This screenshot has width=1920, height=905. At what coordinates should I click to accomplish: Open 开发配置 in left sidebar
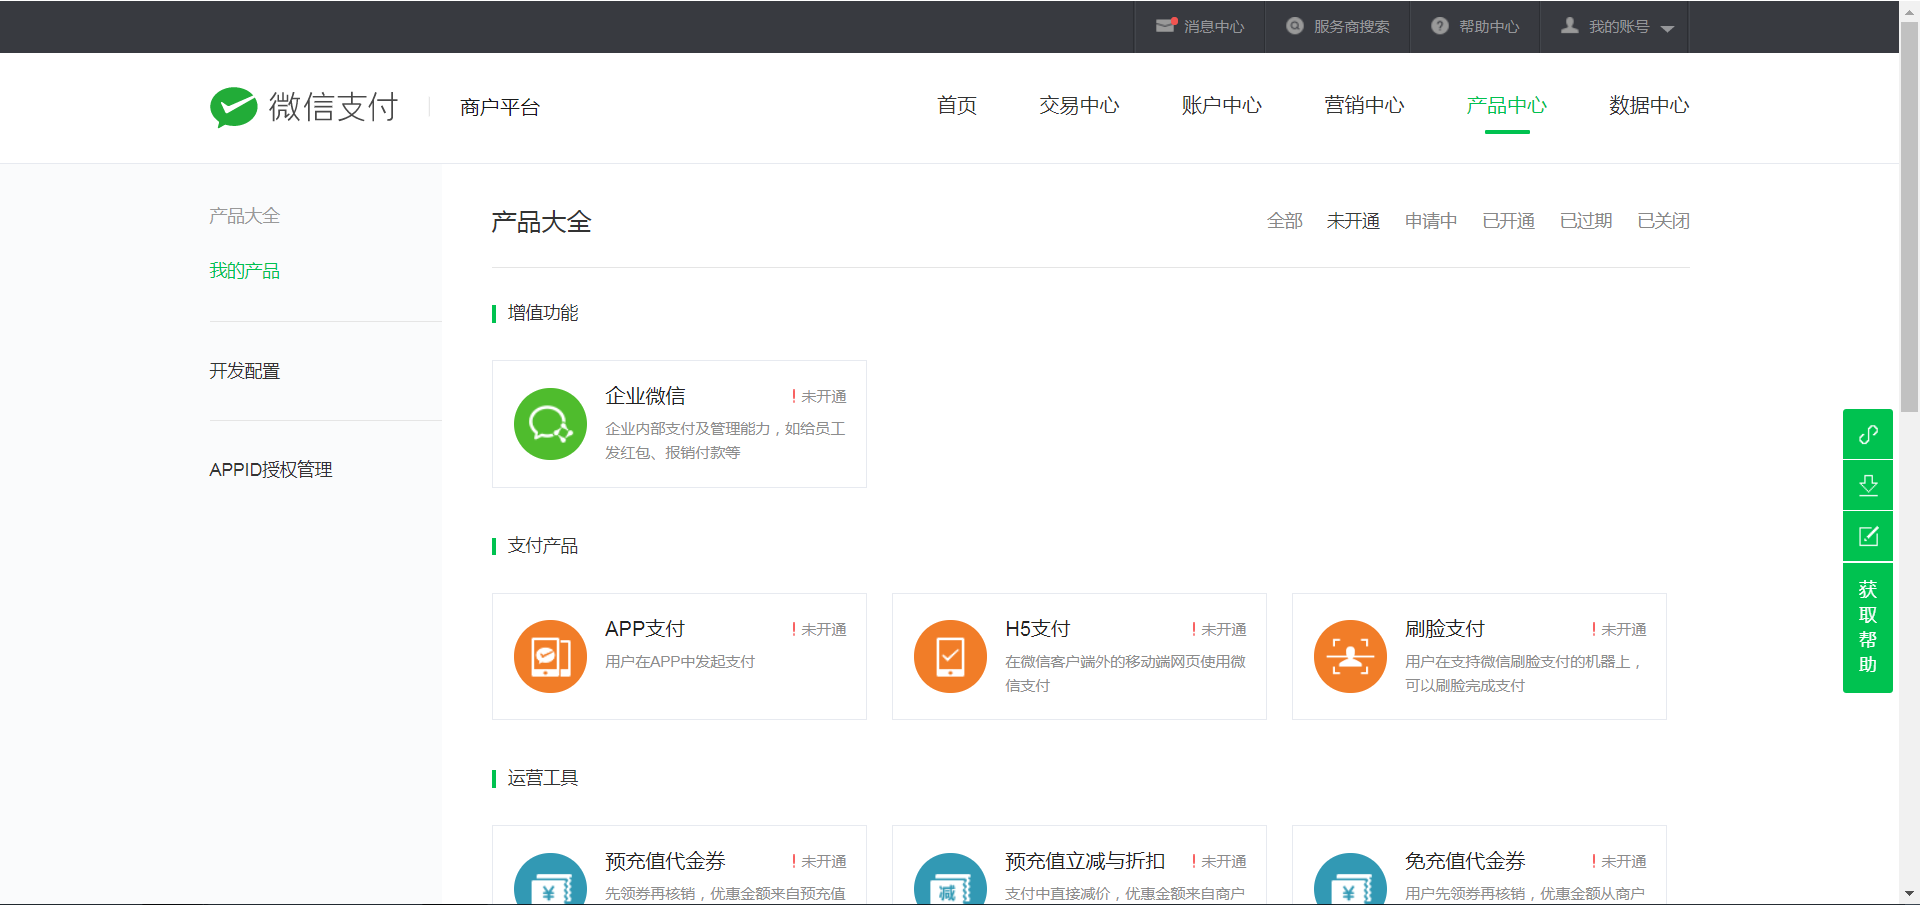coord(244,371)
